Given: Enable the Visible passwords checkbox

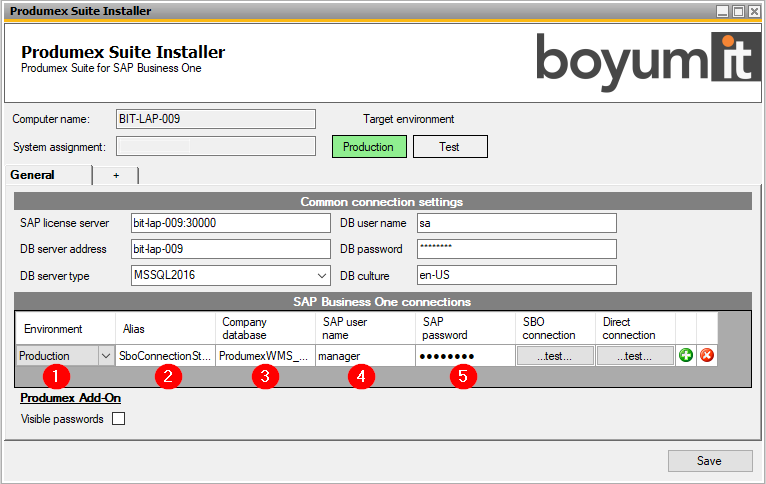Looking at the screenshot, I should tap(119, 420).
